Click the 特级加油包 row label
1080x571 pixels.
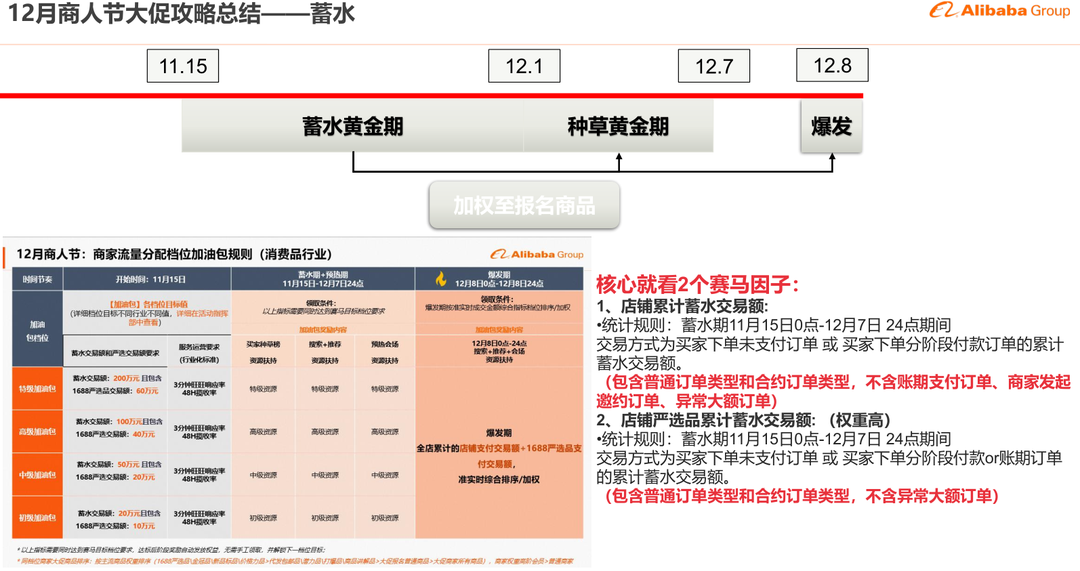pos(37,389)
